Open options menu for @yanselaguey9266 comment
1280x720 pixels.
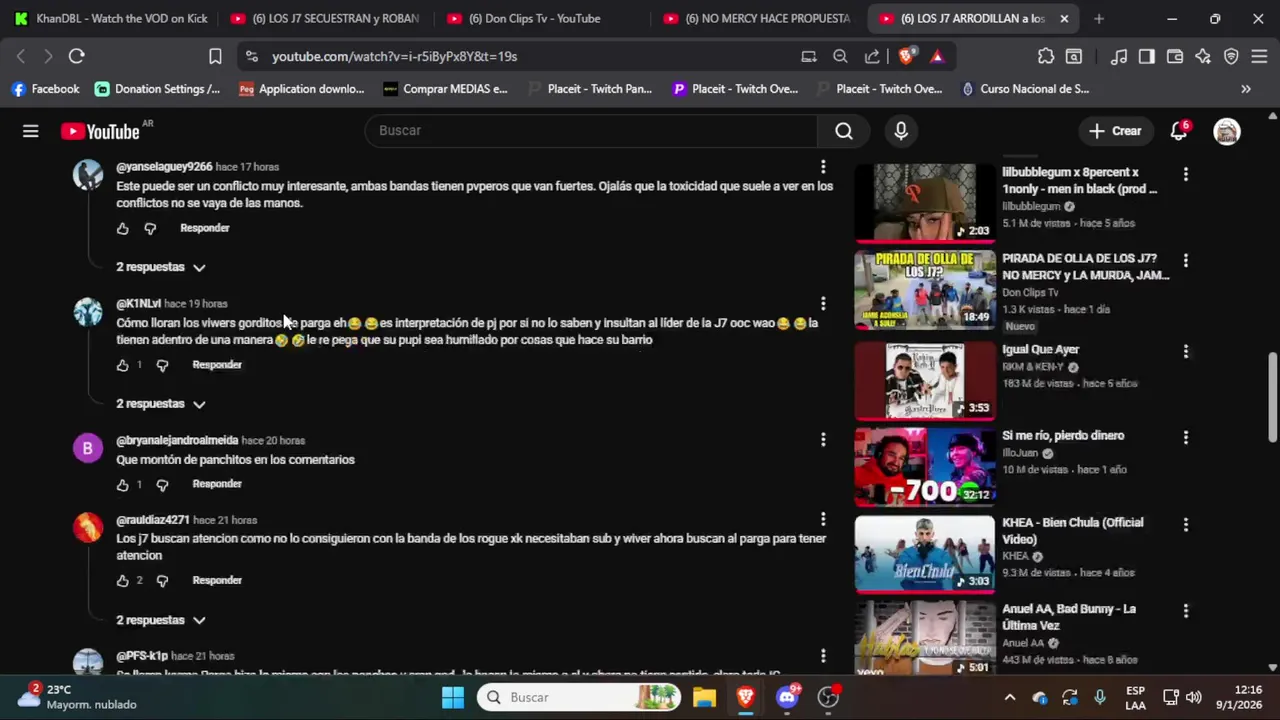click(823, 167)
